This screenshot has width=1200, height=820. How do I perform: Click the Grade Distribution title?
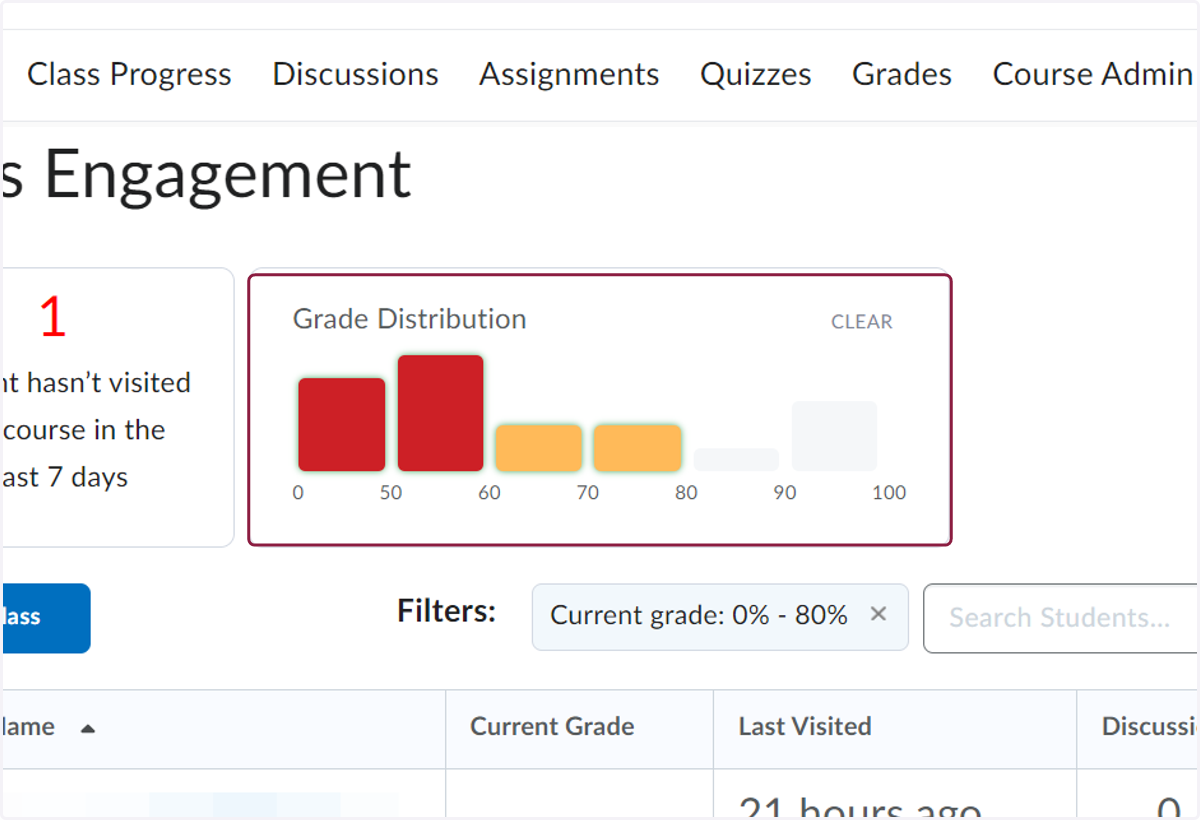(409, 319)
